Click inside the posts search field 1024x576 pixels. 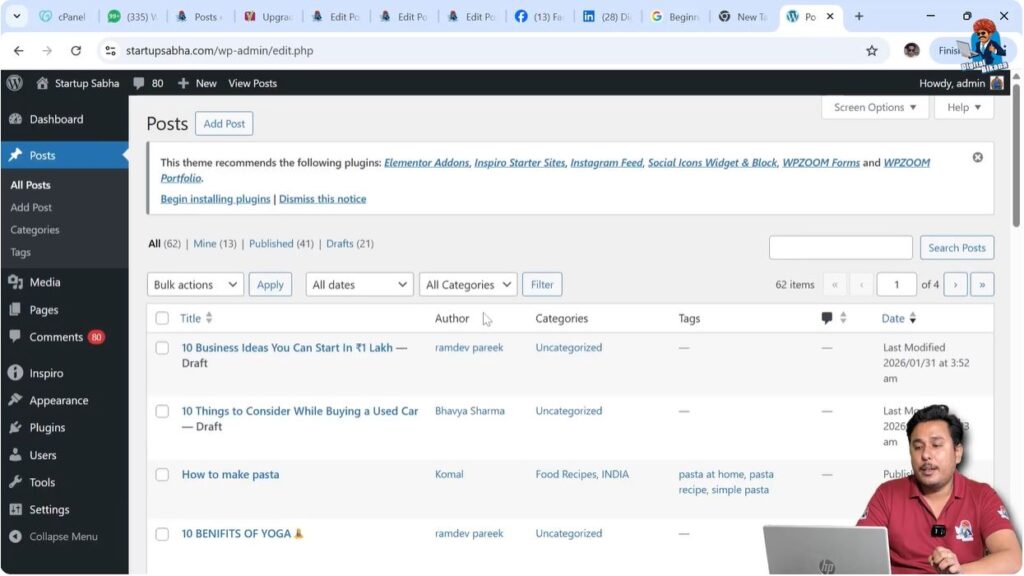click(840, 247)
